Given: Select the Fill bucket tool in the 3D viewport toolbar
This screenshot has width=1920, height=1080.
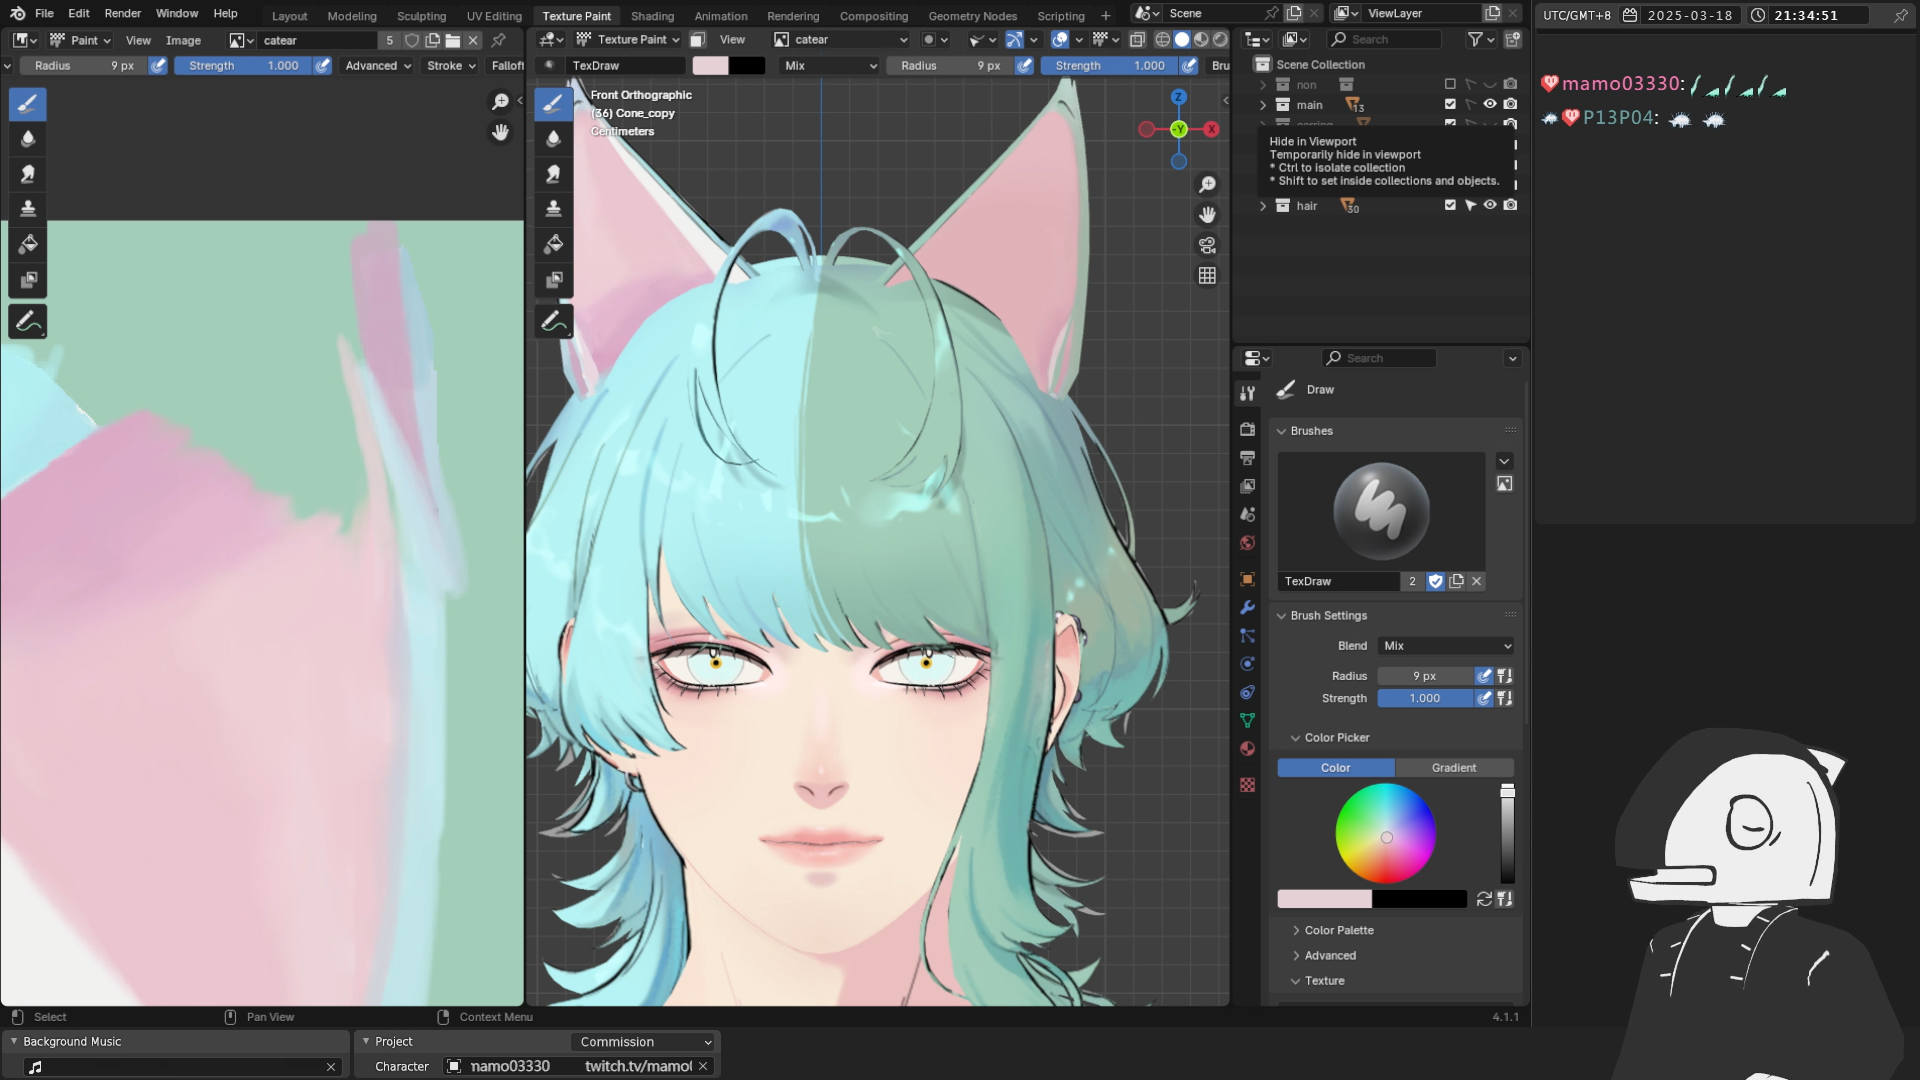Looking at the screenshot, I should click(x=553, y=244).
